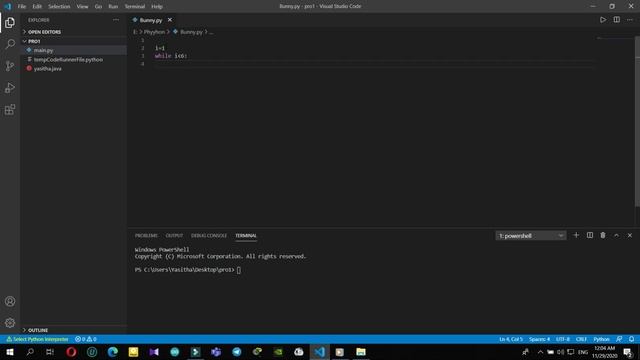640x360 pixels.
Task: Open editor More Actions ellipsis menu
Action: click(x=630, y=20)
